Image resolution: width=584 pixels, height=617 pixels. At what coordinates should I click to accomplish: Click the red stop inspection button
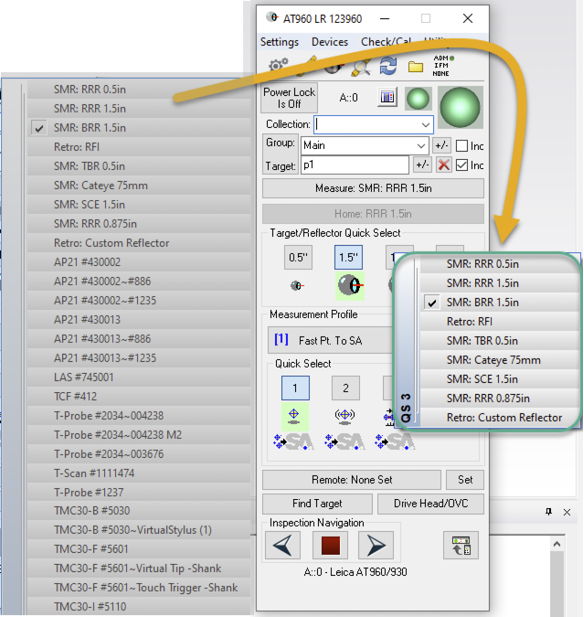pyautogui.click(x=330, y=545)
